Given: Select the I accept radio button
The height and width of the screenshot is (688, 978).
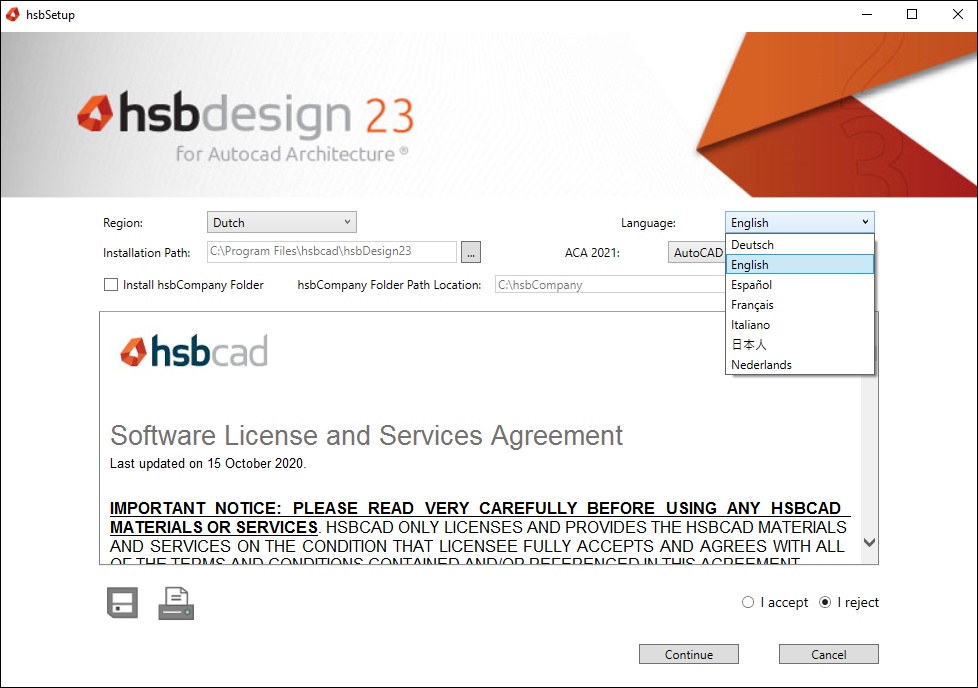Looking at the screenshot, I should 748,602.
